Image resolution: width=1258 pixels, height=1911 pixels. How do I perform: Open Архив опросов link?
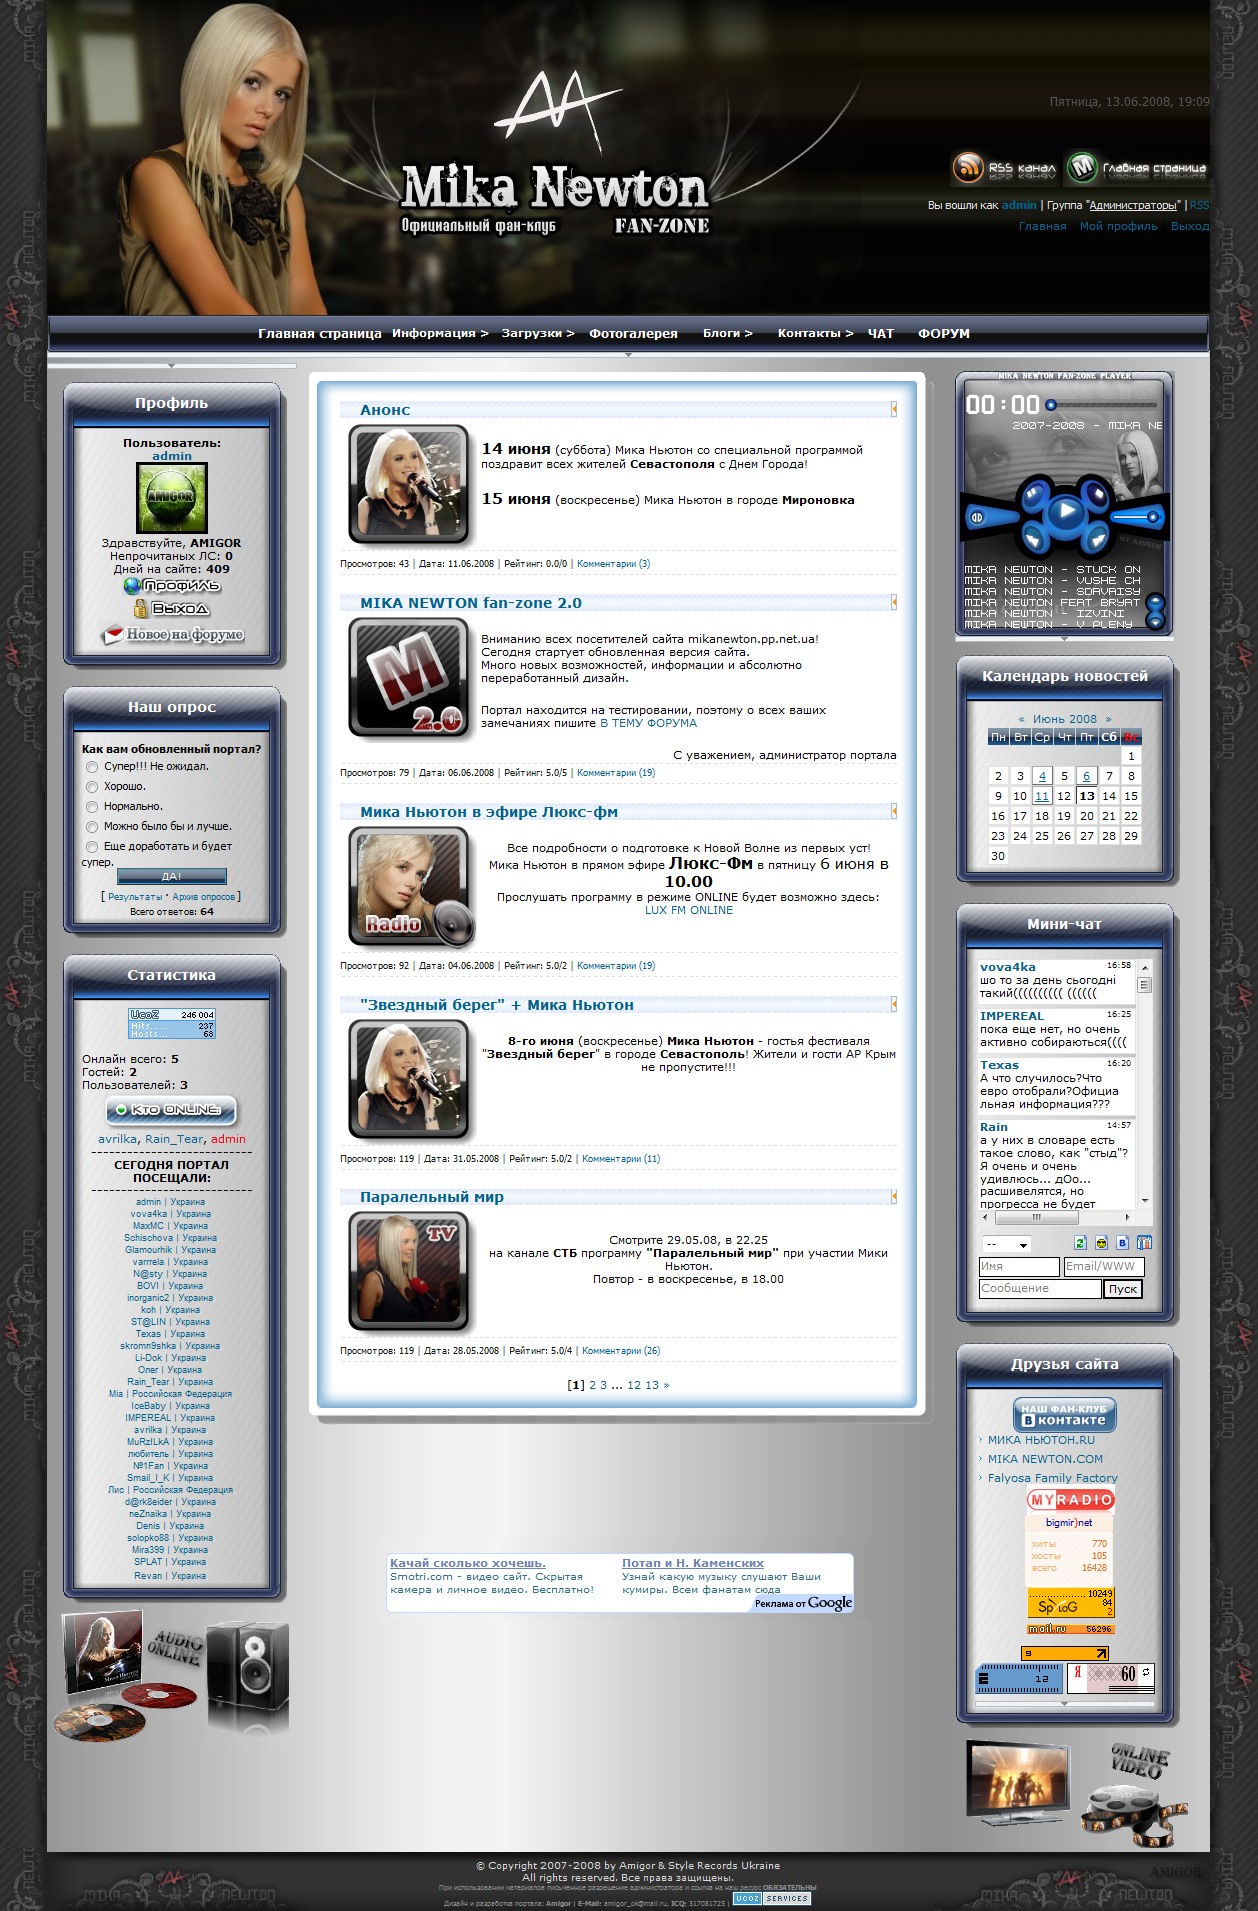[x=204, y=897]
